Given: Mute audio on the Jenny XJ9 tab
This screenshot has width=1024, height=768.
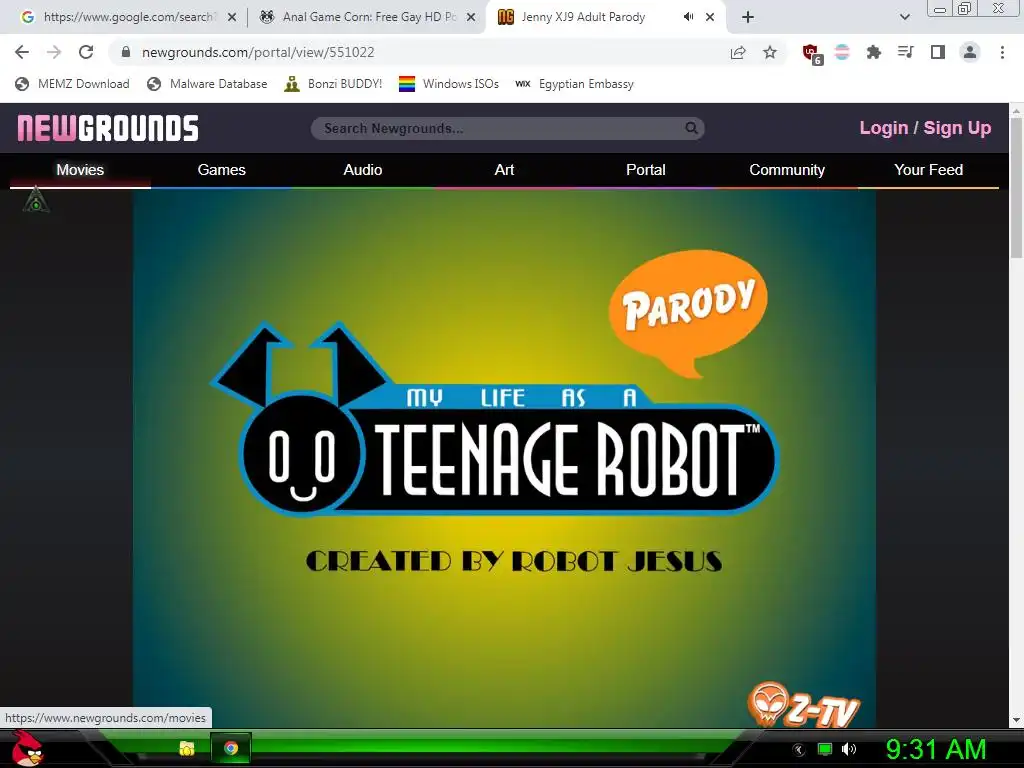Looking at the screenshot, I should click(x=688, y=17).
